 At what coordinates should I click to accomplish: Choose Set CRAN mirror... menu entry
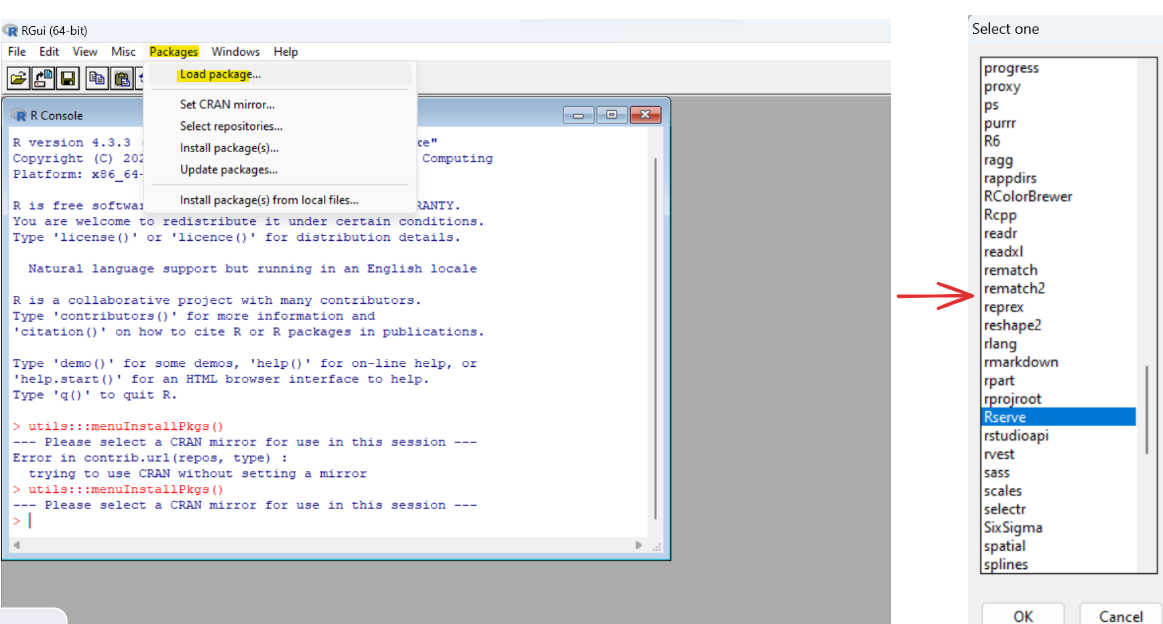click(x=280, y=105)
